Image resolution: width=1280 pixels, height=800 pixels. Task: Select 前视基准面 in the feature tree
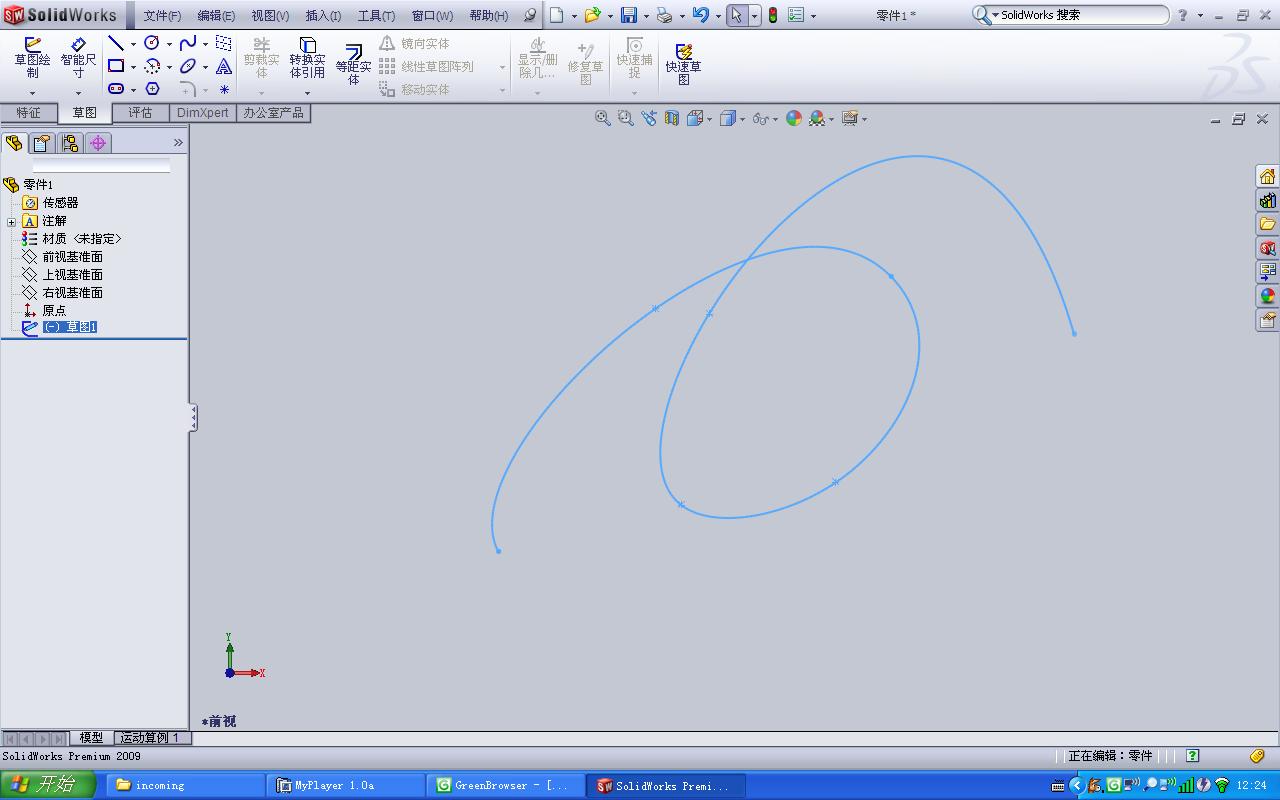(72, 257)
